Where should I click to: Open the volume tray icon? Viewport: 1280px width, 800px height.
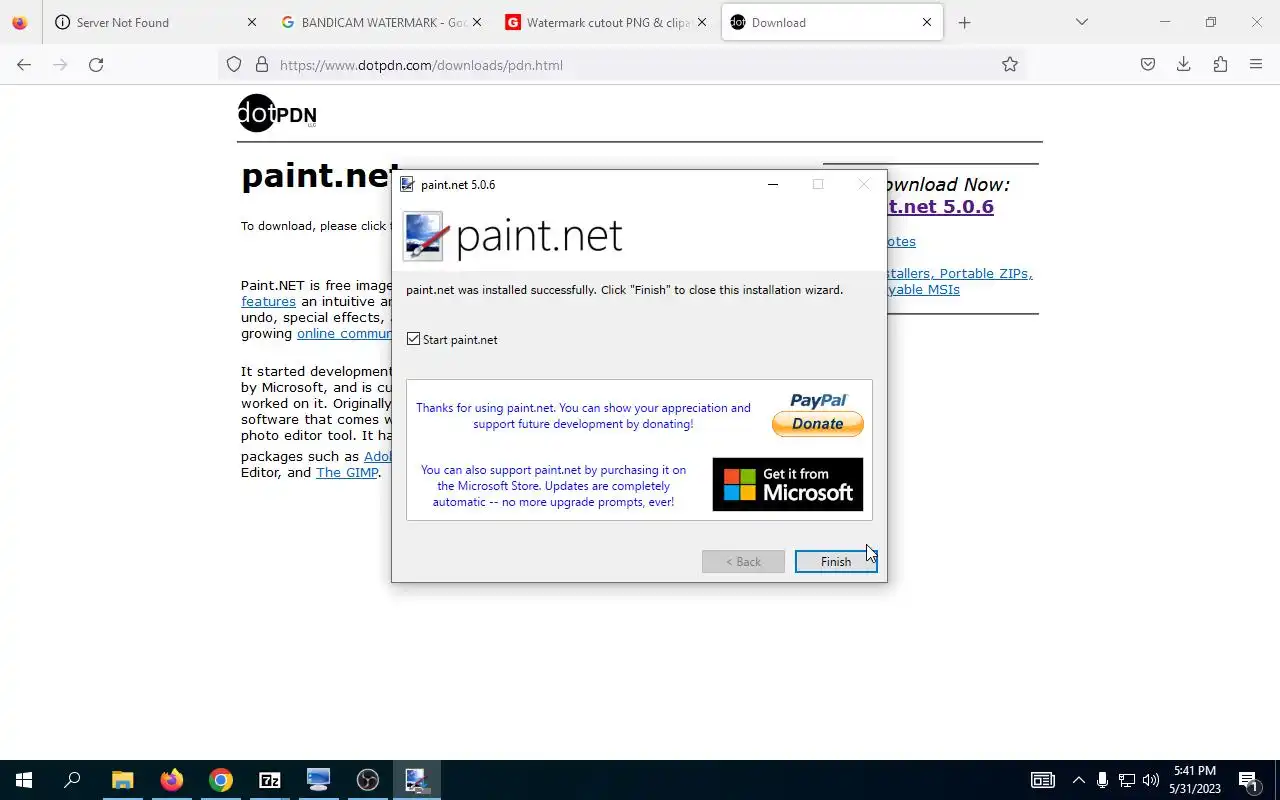pos(1150,780)
